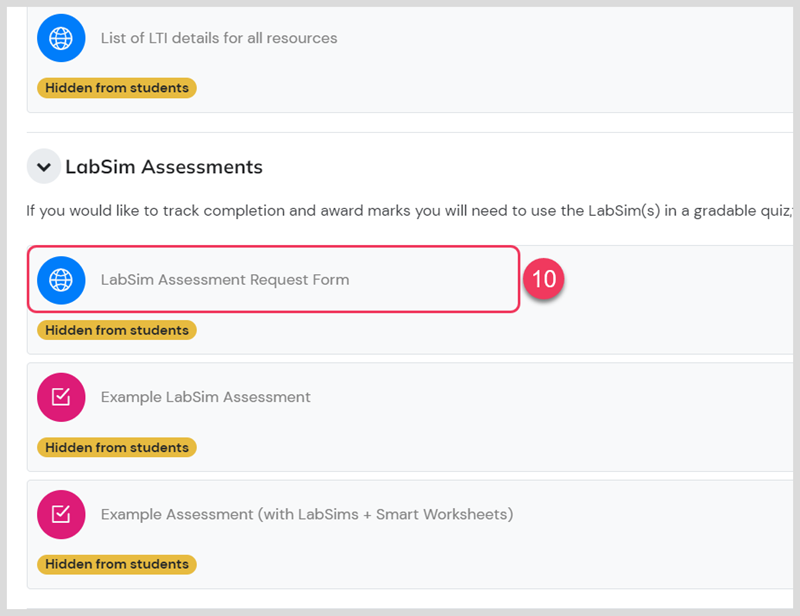Select the LabSim Assessments section heading

(x=164, y=167)
